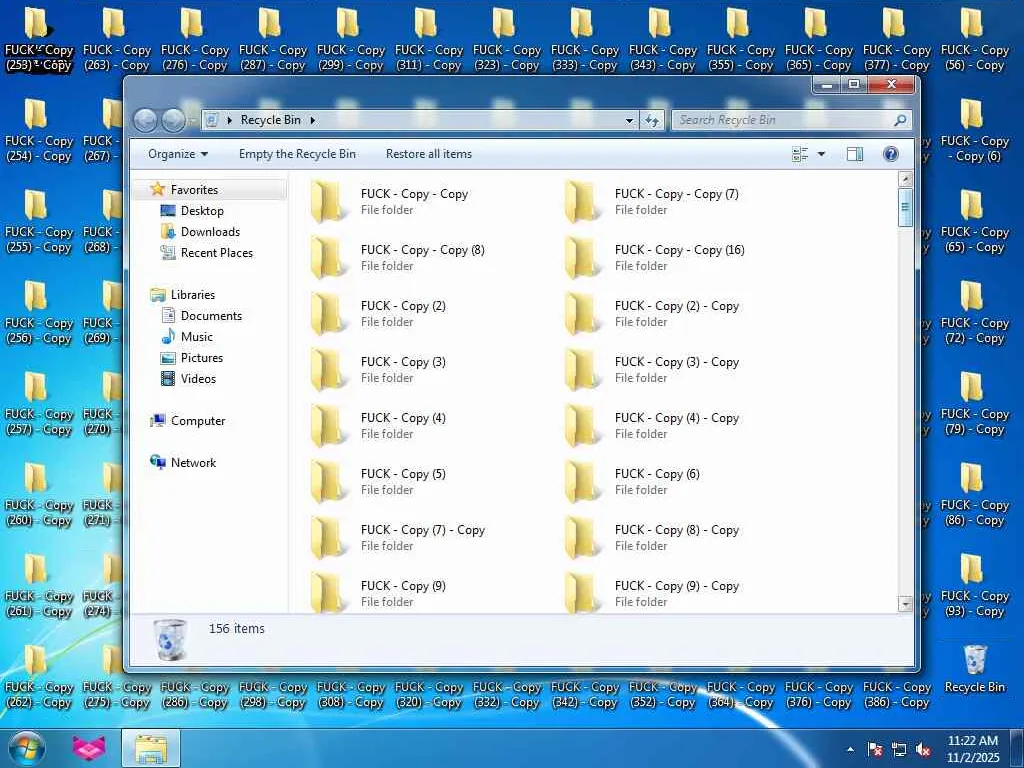Show the preview pane icon
This screenshot has width=1024, height=768.
pos(855,154)
